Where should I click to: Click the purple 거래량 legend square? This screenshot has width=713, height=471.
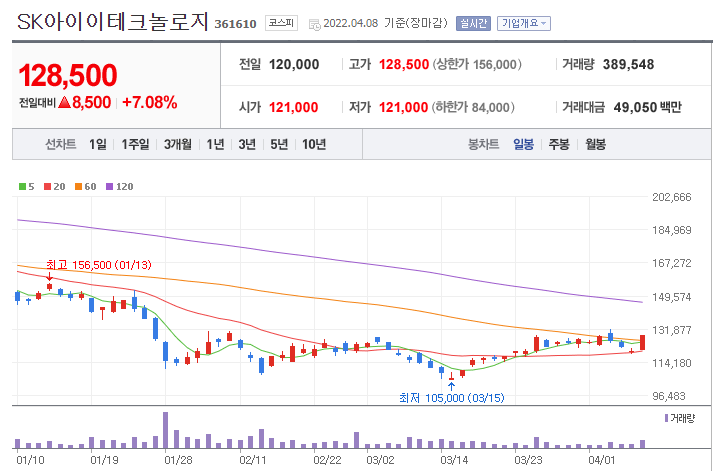666,418
